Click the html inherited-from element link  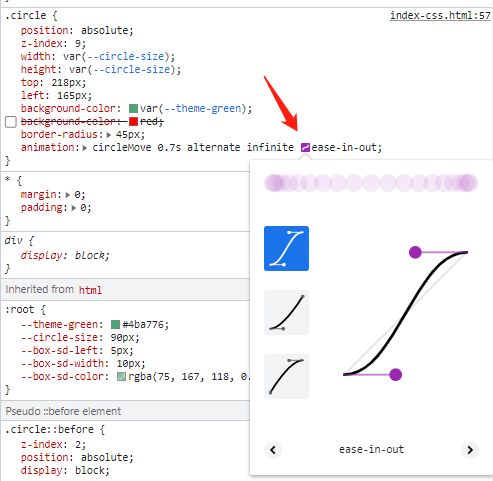tap(90, 290)
